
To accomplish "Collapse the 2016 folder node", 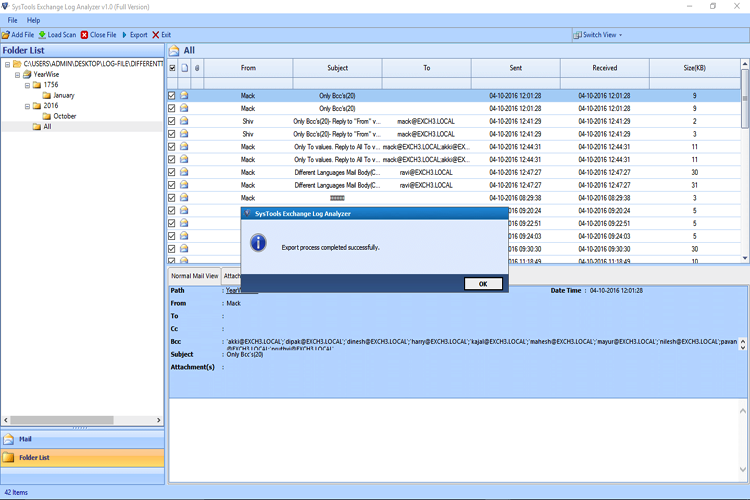I will point(27,106).
